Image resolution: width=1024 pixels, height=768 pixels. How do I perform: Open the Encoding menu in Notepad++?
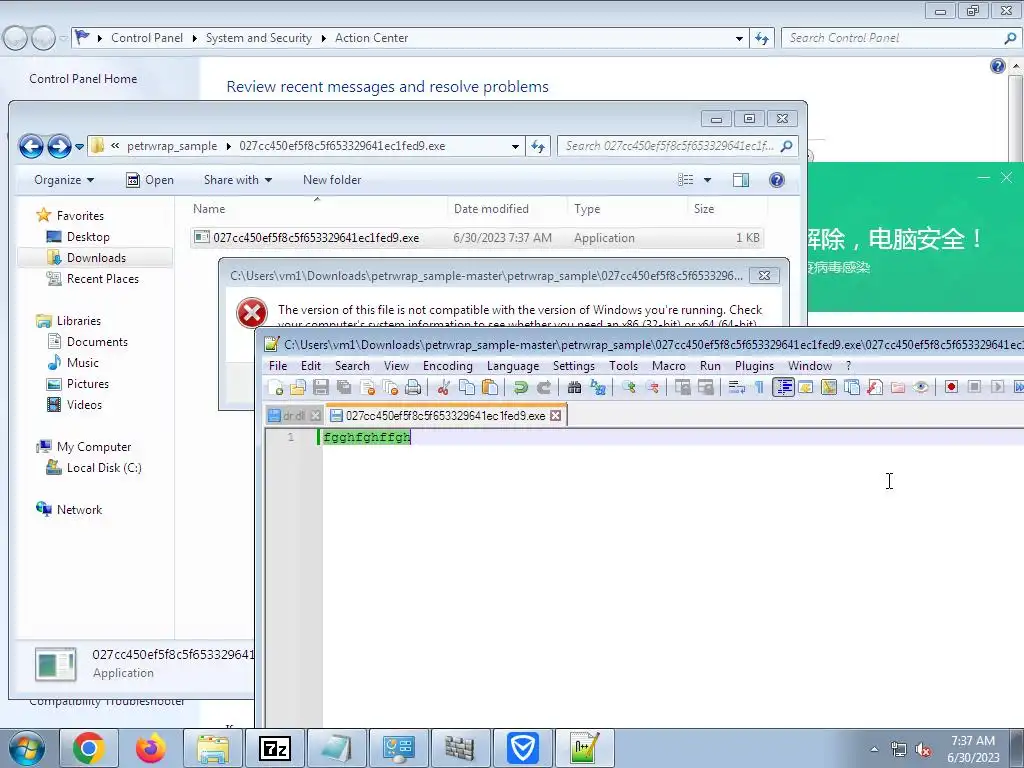pos(447,366)
